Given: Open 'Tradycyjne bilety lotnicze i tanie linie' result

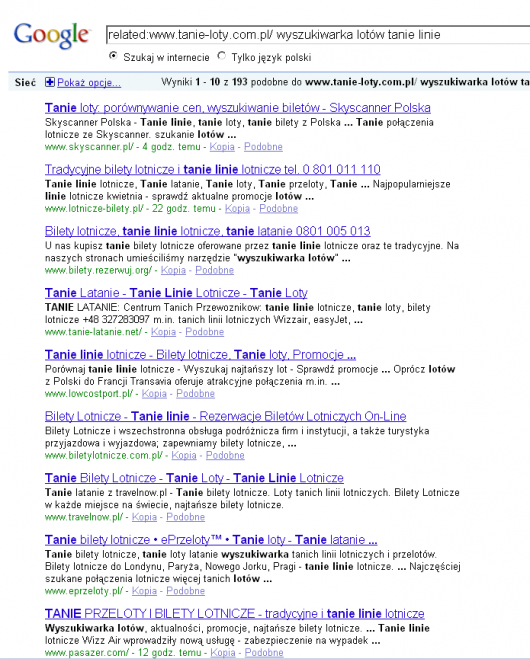Looking at the screenshot, I should click(213, 169).
